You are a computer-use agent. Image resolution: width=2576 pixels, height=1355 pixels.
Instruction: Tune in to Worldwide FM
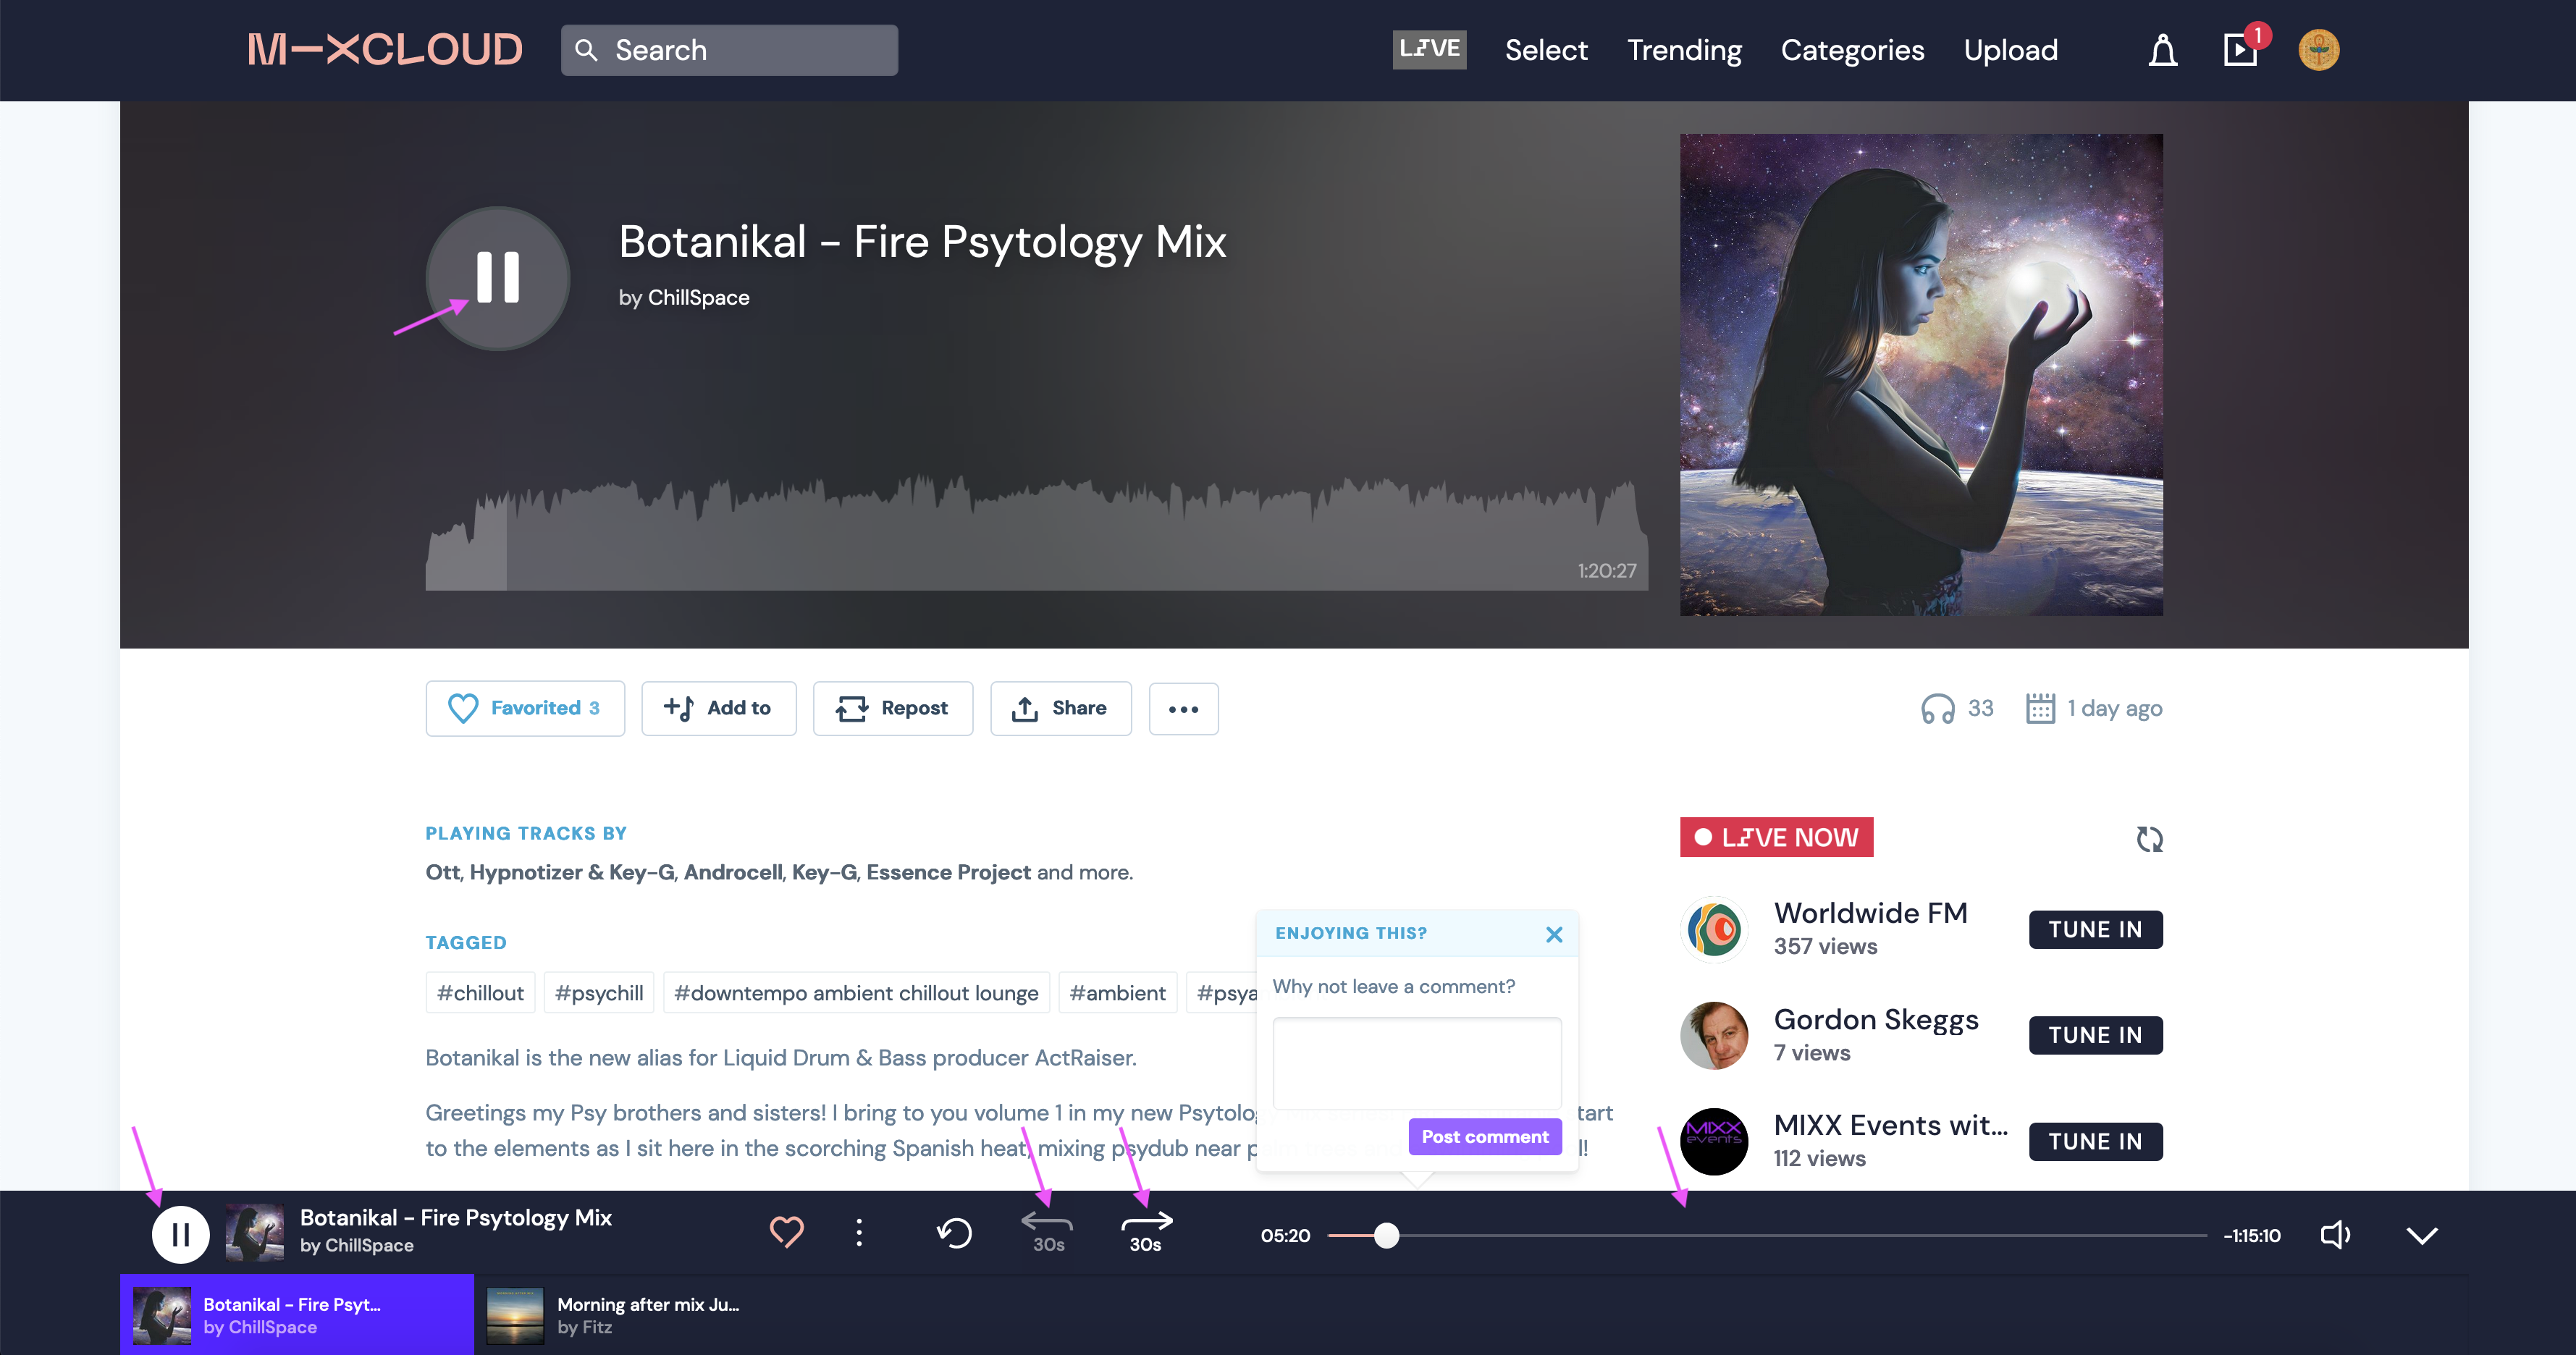click(2095, 929)
